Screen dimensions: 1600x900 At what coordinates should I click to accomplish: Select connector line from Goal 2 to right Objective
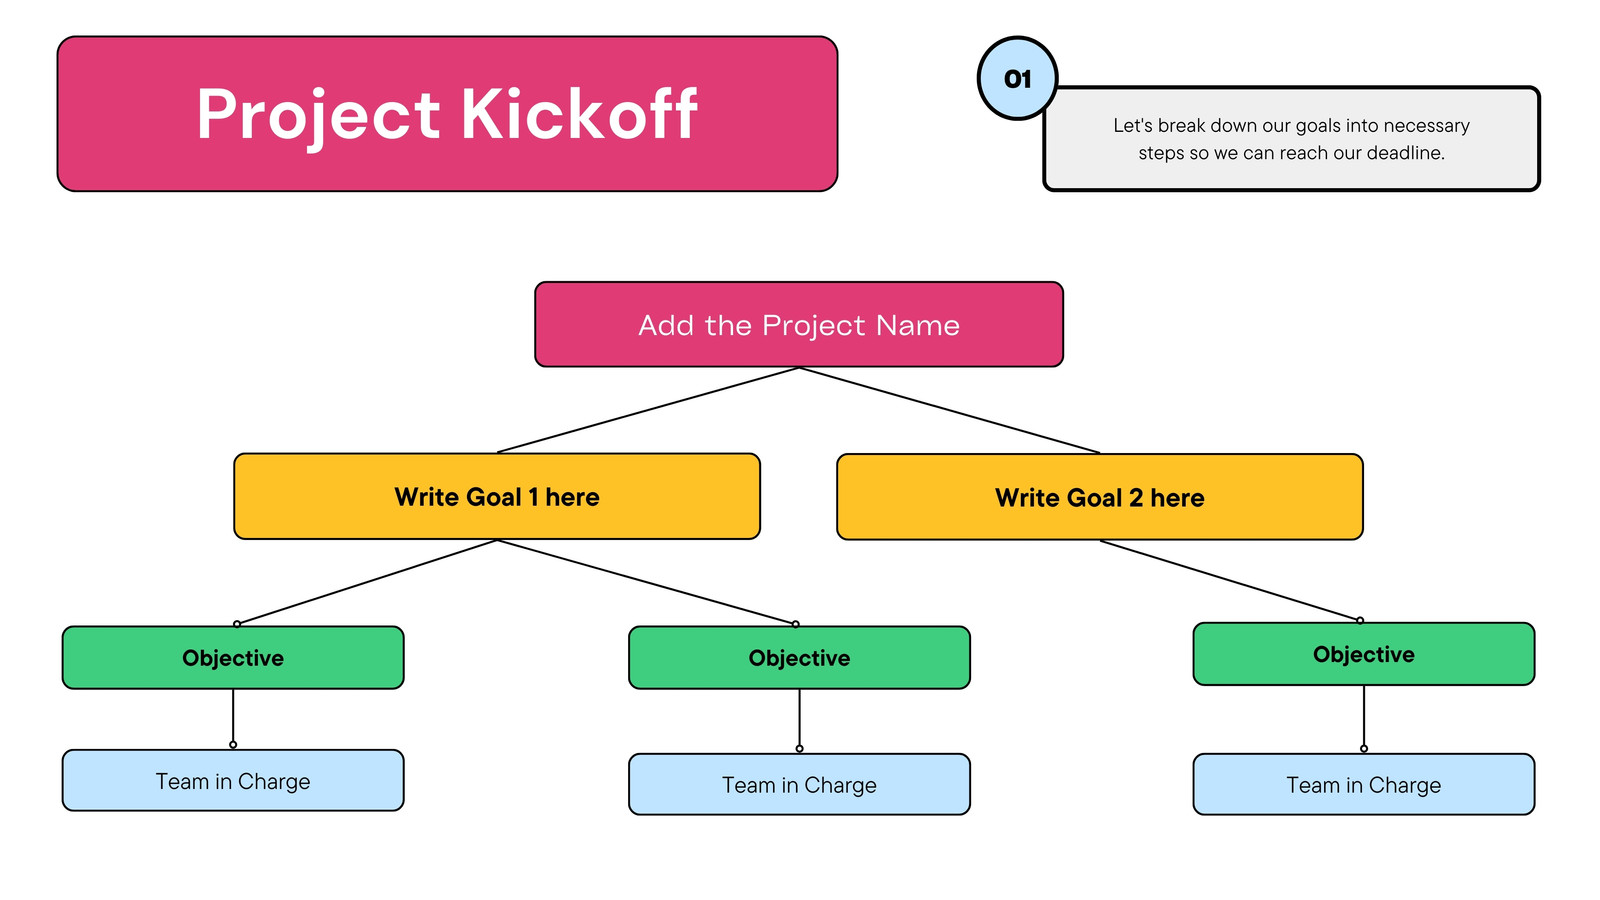point(1230,581)
